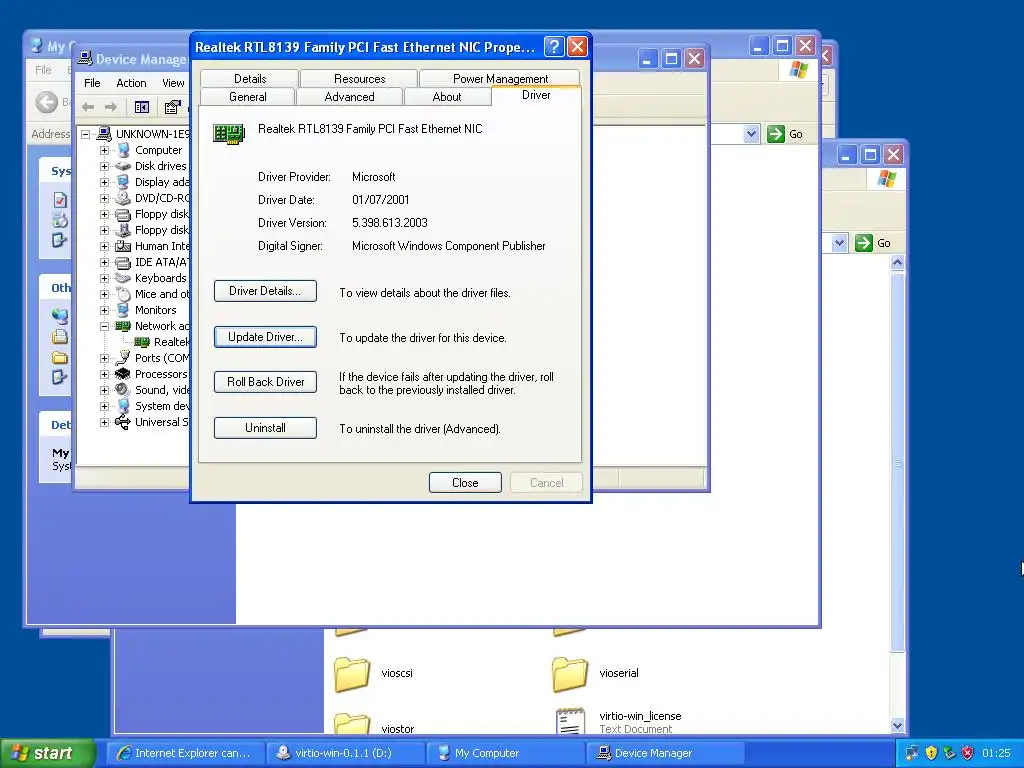Click Device Manager forward arrow toolbar icon

point(111,107)
